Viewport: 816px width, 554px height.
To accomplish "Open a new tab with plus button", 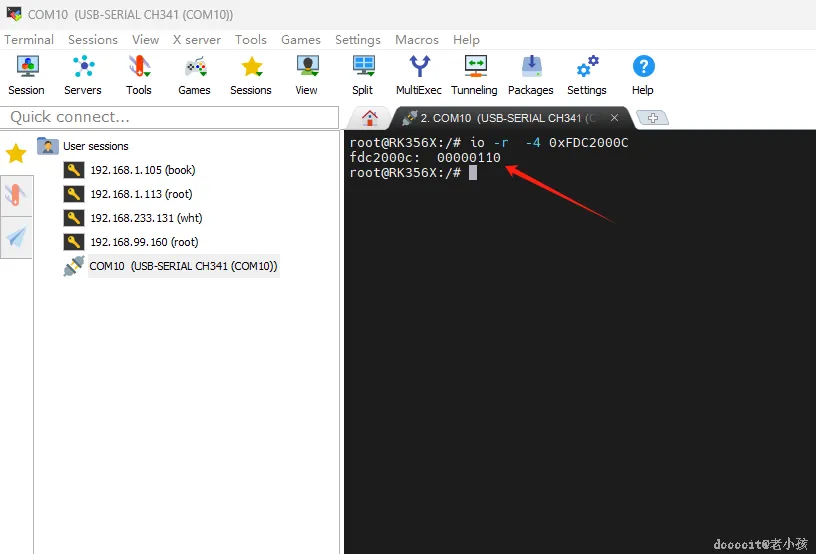I will point(653,118).
